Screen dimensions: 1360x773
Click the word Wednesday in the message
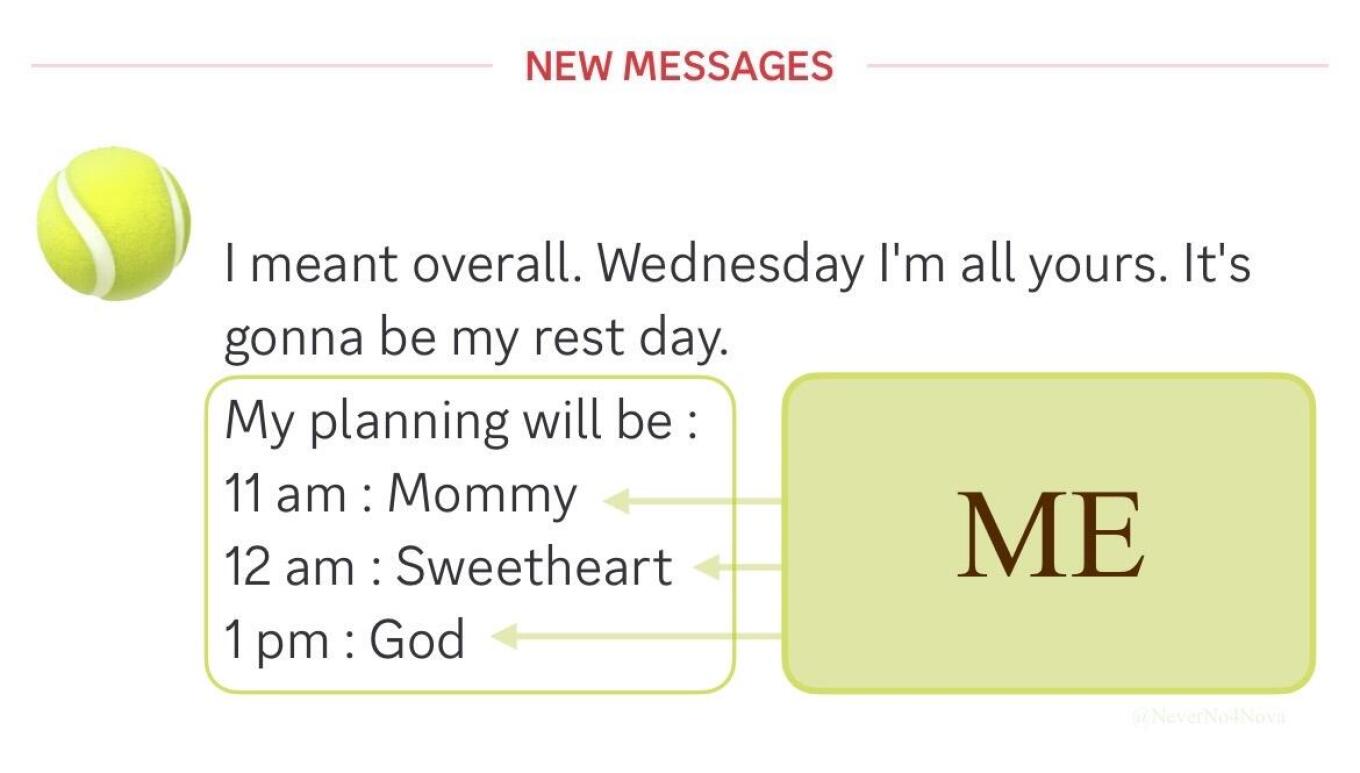point(731,265)
